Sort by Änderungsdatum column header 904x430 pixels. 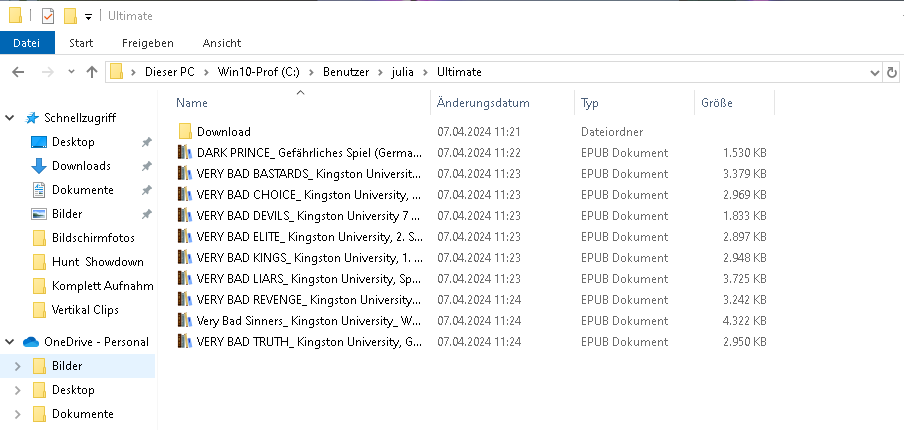pyautogui.click(x=503, y=103)
